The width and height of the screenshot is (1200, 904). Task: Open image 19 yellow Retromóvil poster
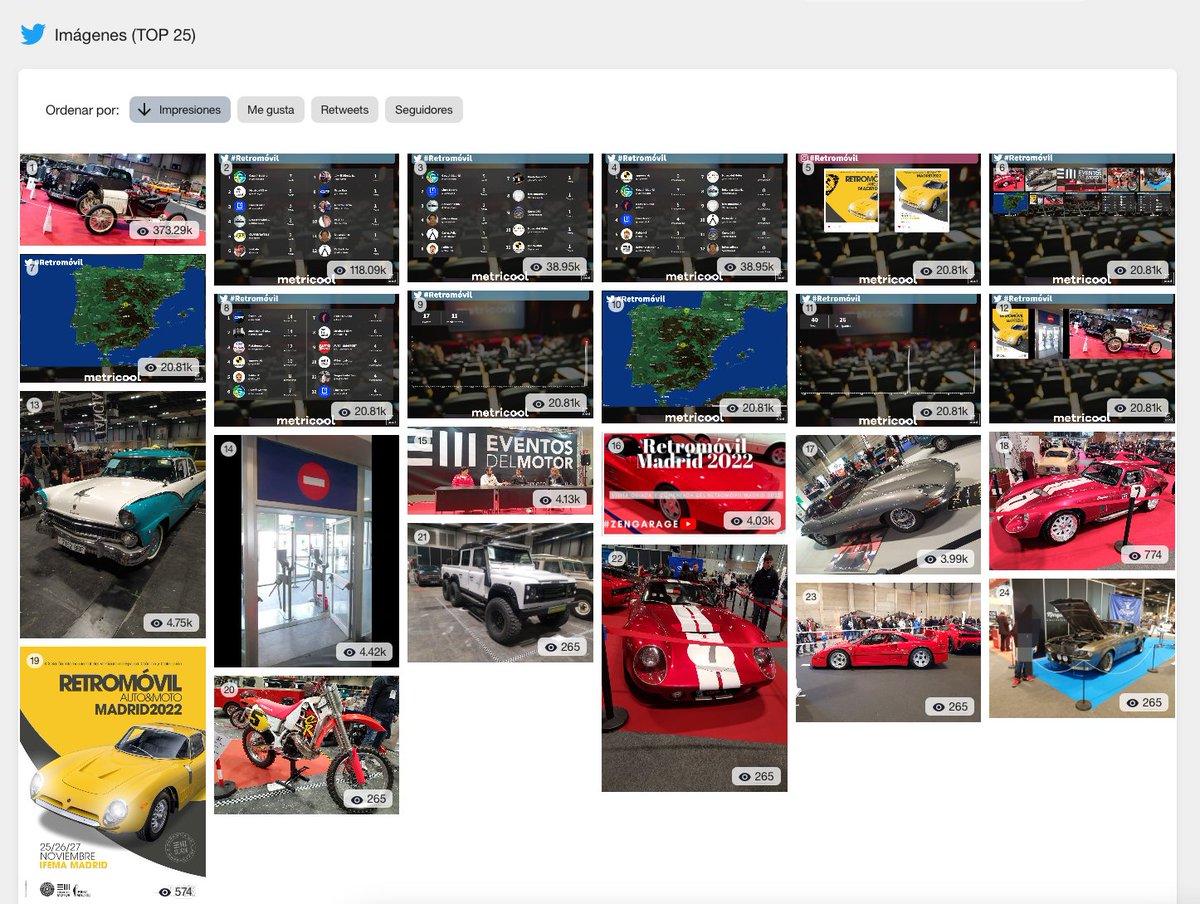point(113,774)
